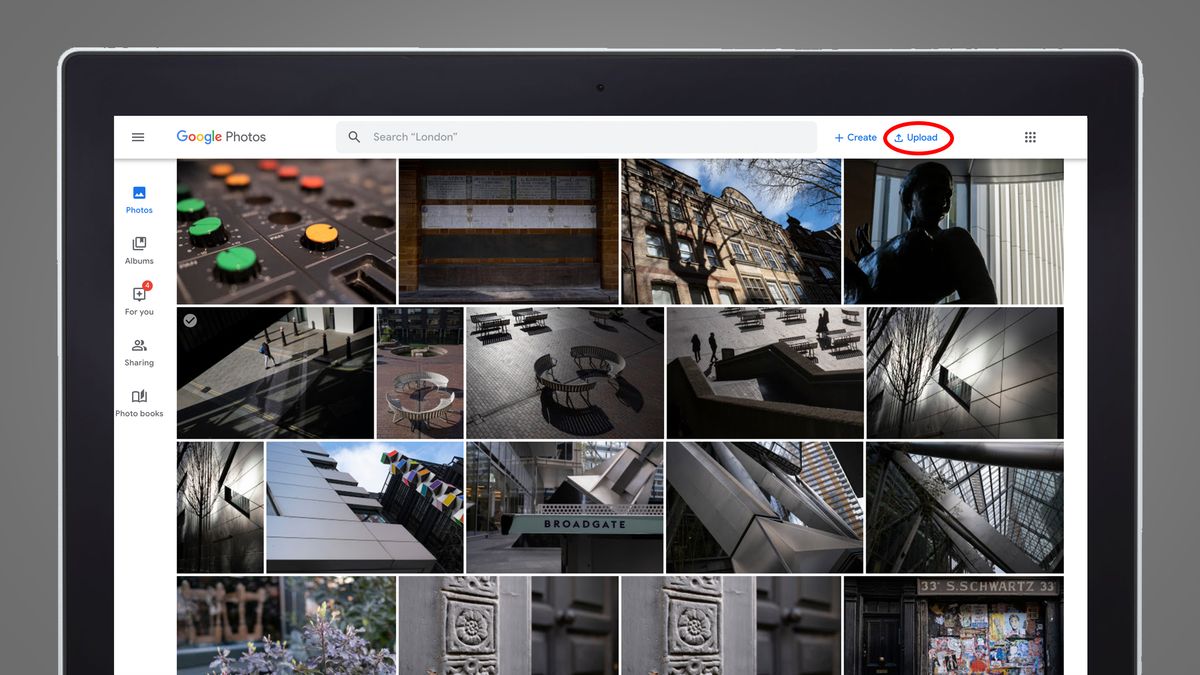Check the For you notification badge
Image resolution: width=1200 pixels, height=675 pixels.
click(146, 287)
